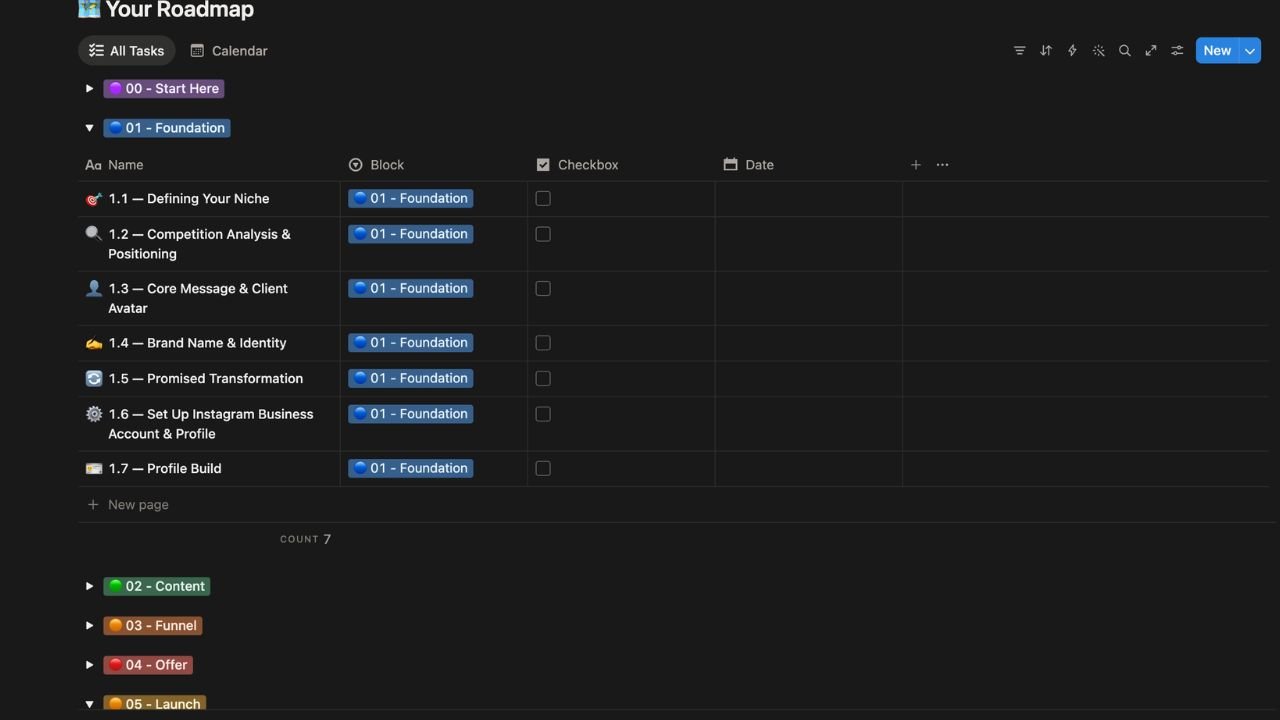1280x720 pixels.
Task: Open automations lightning bolt icon
Action: (x=1072, y=51)
